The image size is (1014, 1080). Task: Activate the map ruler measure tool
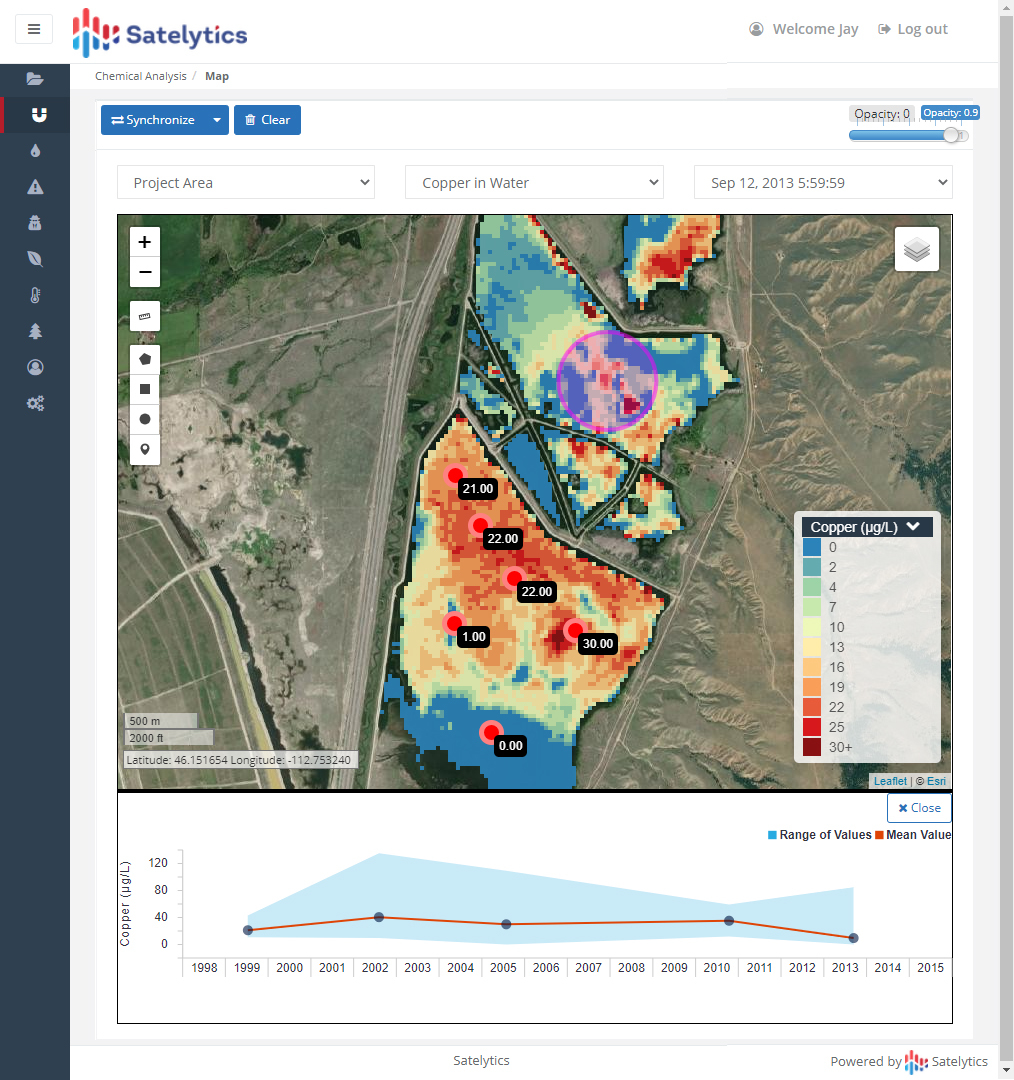(x=145, y=316)
